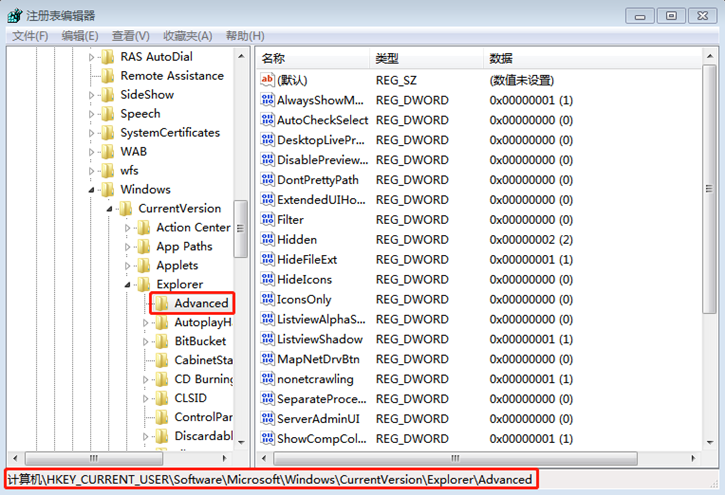Click the tree pane scroll-up arrow
Viewport: 725px width, 495px height.
(x=241, y=56)
